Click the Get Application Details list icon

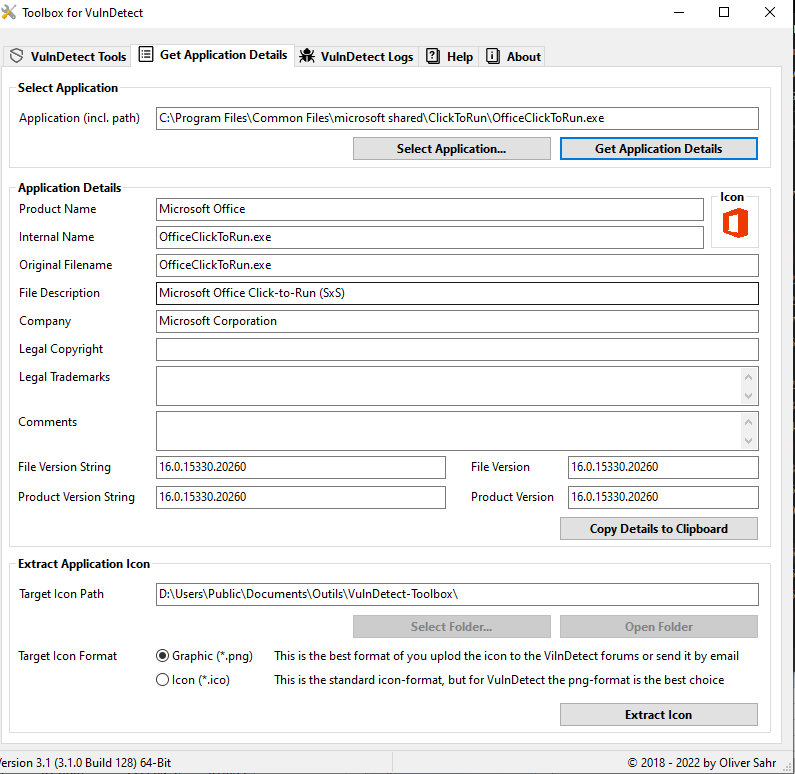[x=146, y=54]
